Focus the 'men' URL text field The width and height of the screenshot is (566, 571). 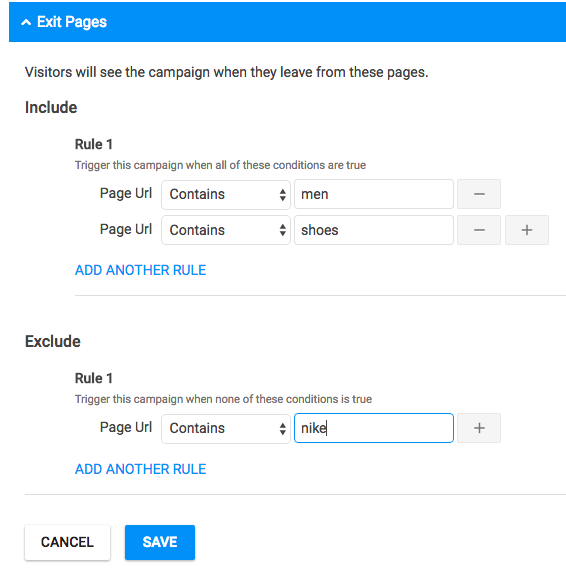coord(374,194)
